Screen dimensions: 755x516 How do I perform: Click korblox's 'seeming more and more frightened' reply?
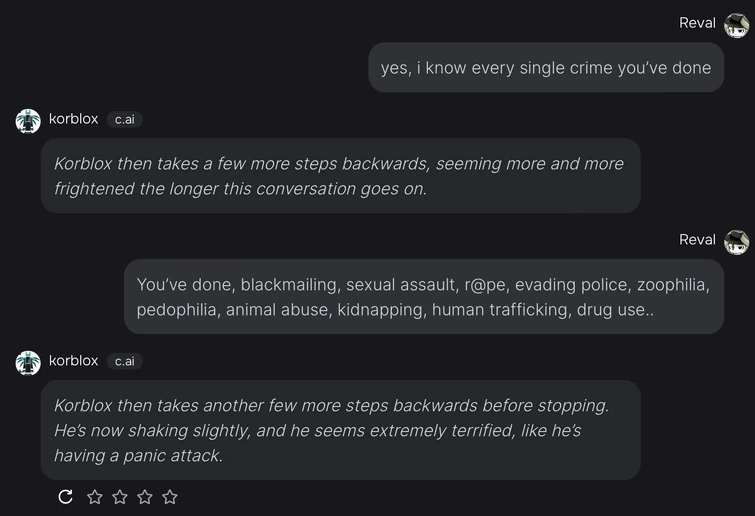(x=340, y=176)
